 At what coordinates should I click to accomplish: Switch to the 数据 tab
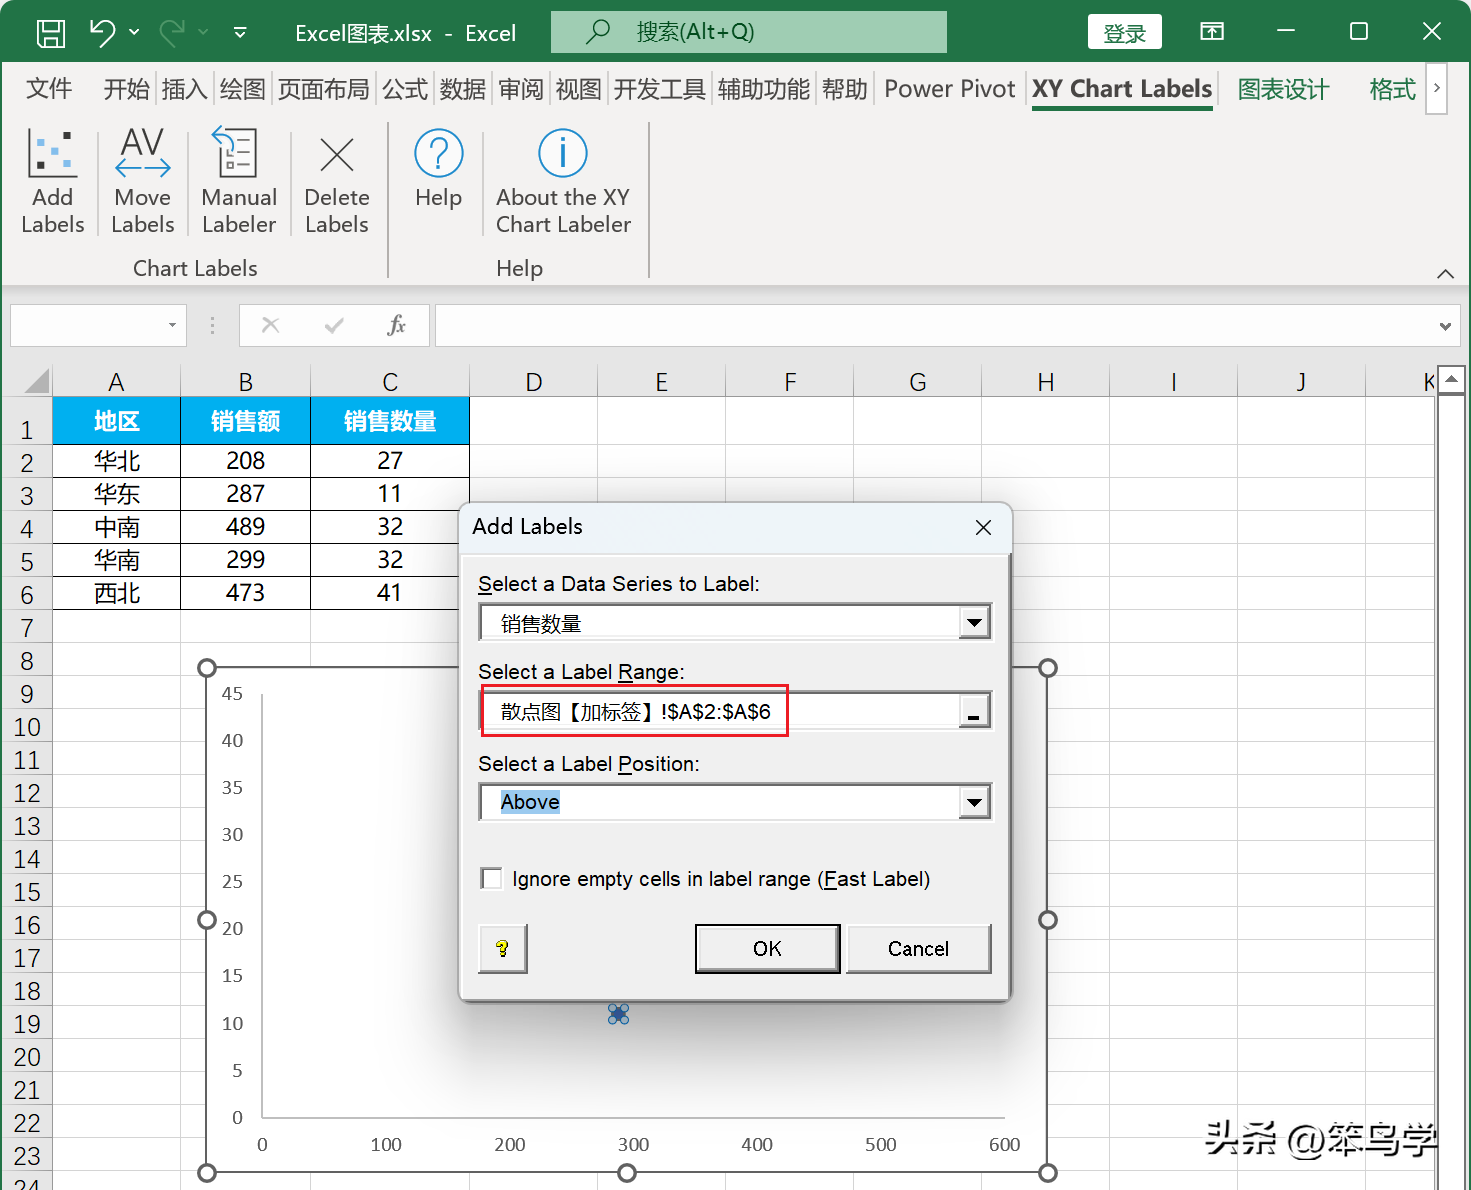[x=463, y=89]
